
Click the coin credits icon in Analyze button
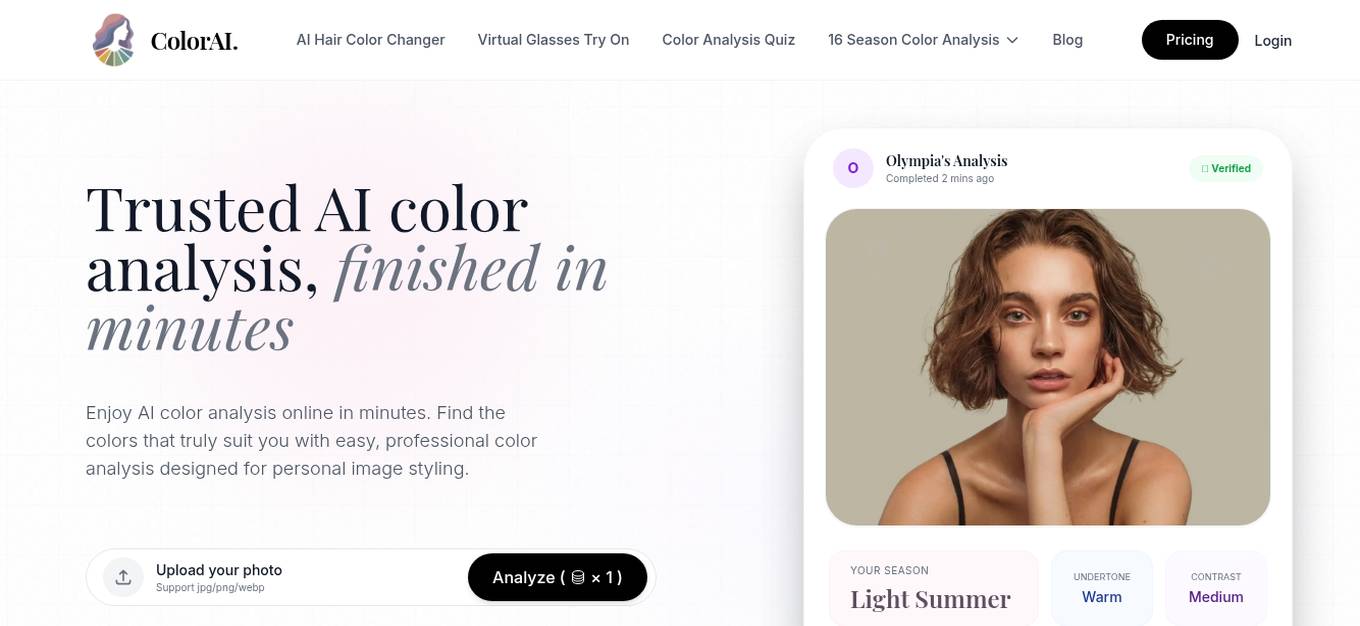[578, 578]
